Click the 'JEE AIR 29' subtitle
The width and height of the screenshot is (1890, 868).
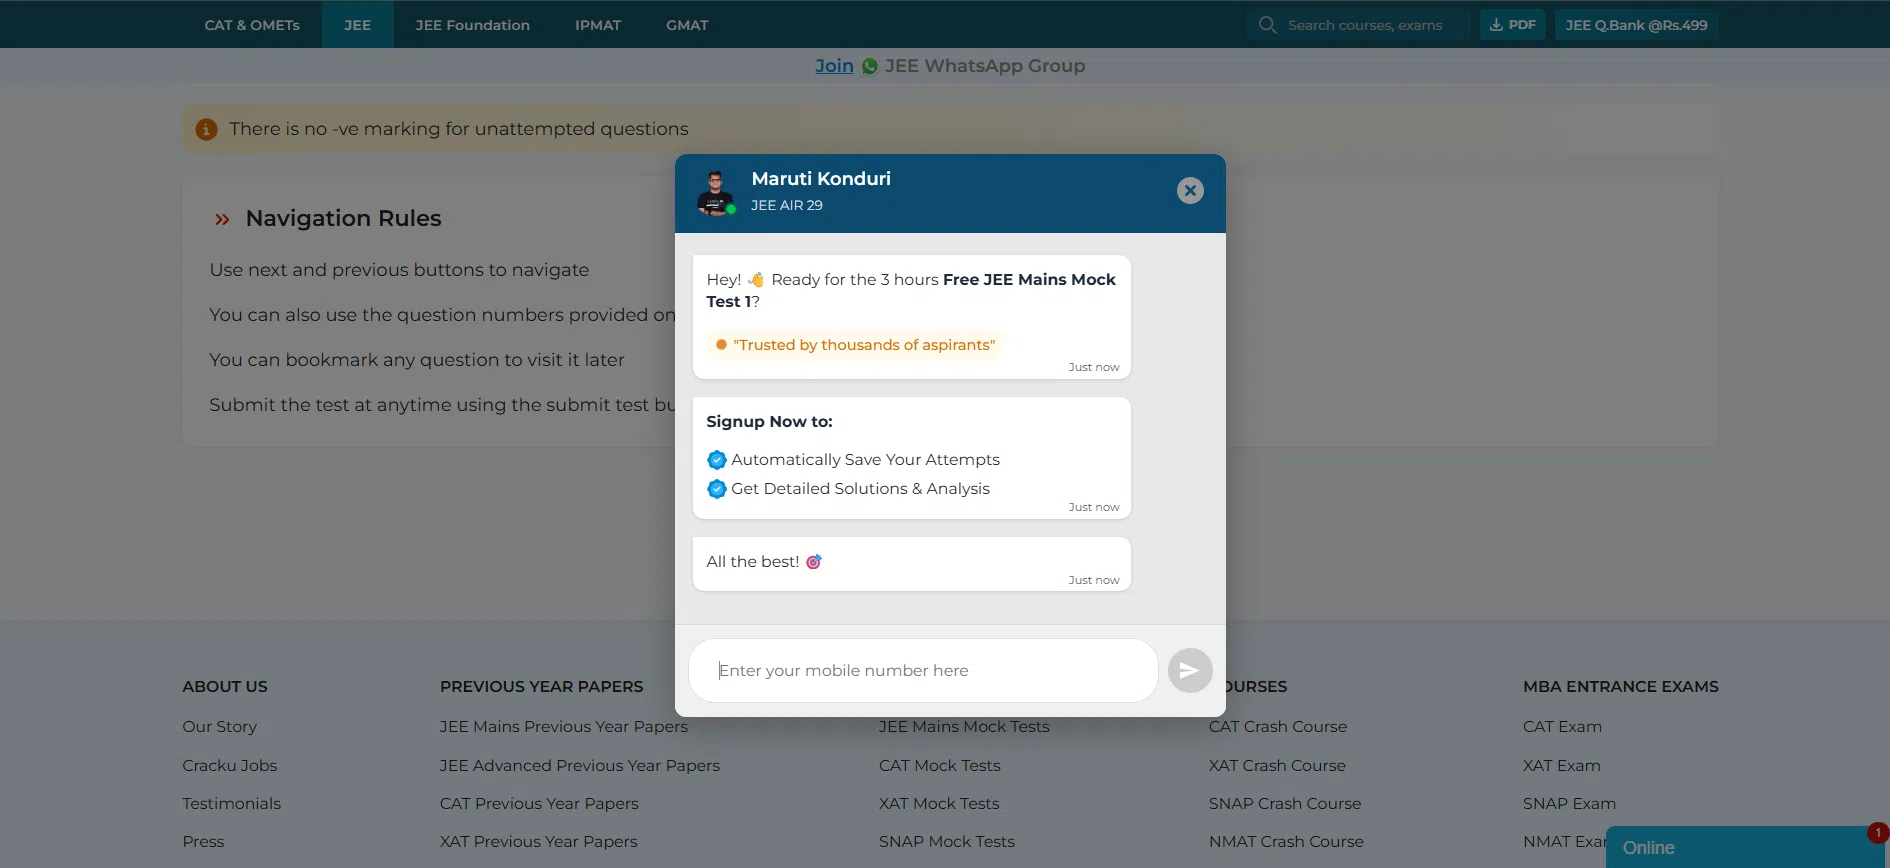click(787, 205)
